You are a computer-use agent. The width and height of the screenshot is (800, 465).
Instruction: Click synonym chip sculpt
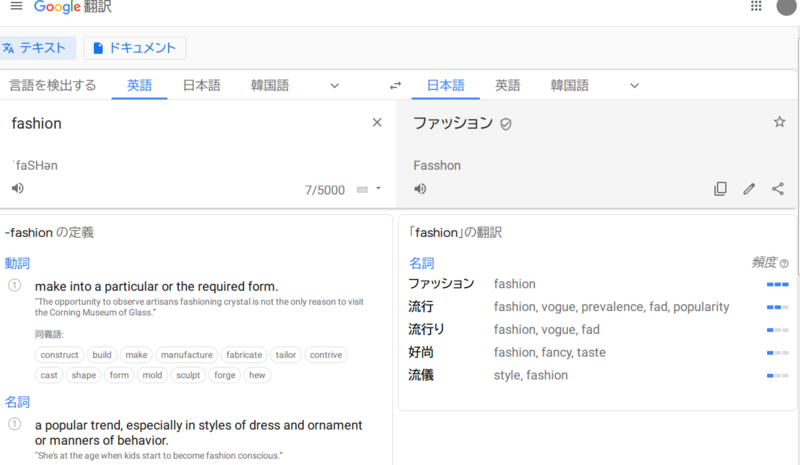coord(188,375)
